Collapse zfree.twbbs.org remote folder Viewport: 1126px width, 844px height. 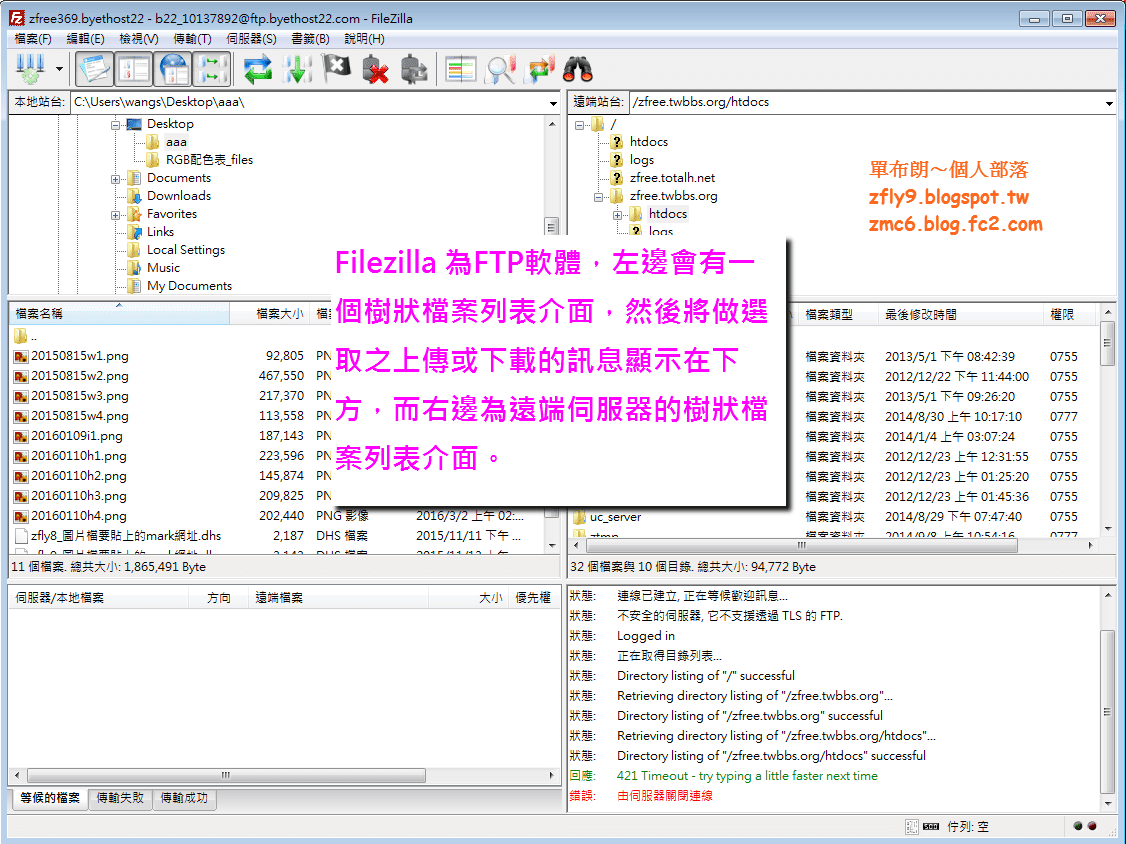pos(598,197)
